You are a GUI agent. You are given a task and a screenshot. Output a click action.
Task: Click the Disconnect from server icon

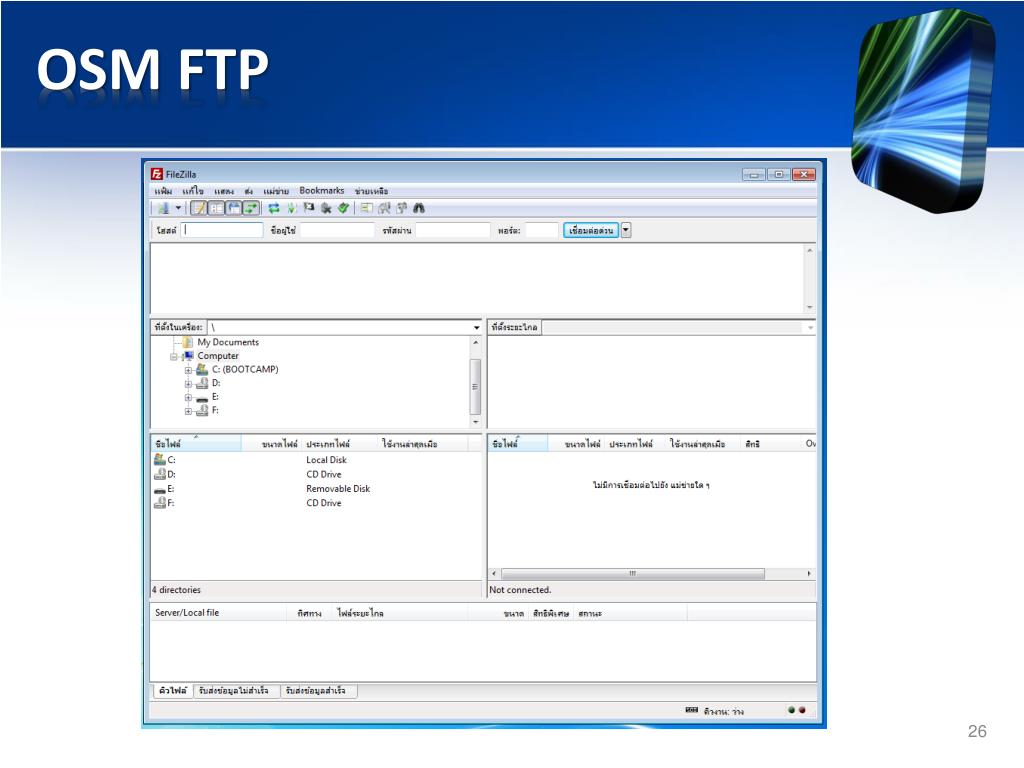pos(326,208)
